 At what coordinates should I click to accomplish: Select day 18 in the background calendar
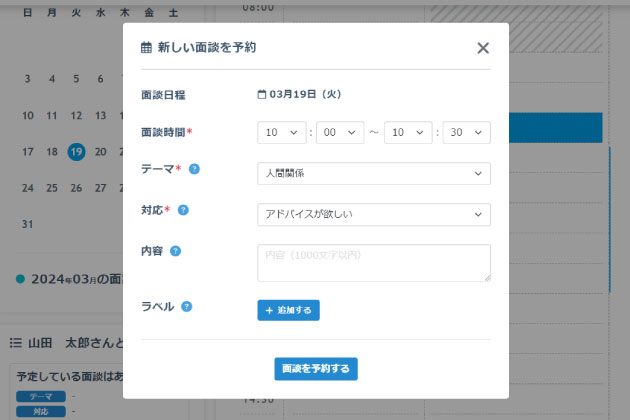tap(52, 152)
